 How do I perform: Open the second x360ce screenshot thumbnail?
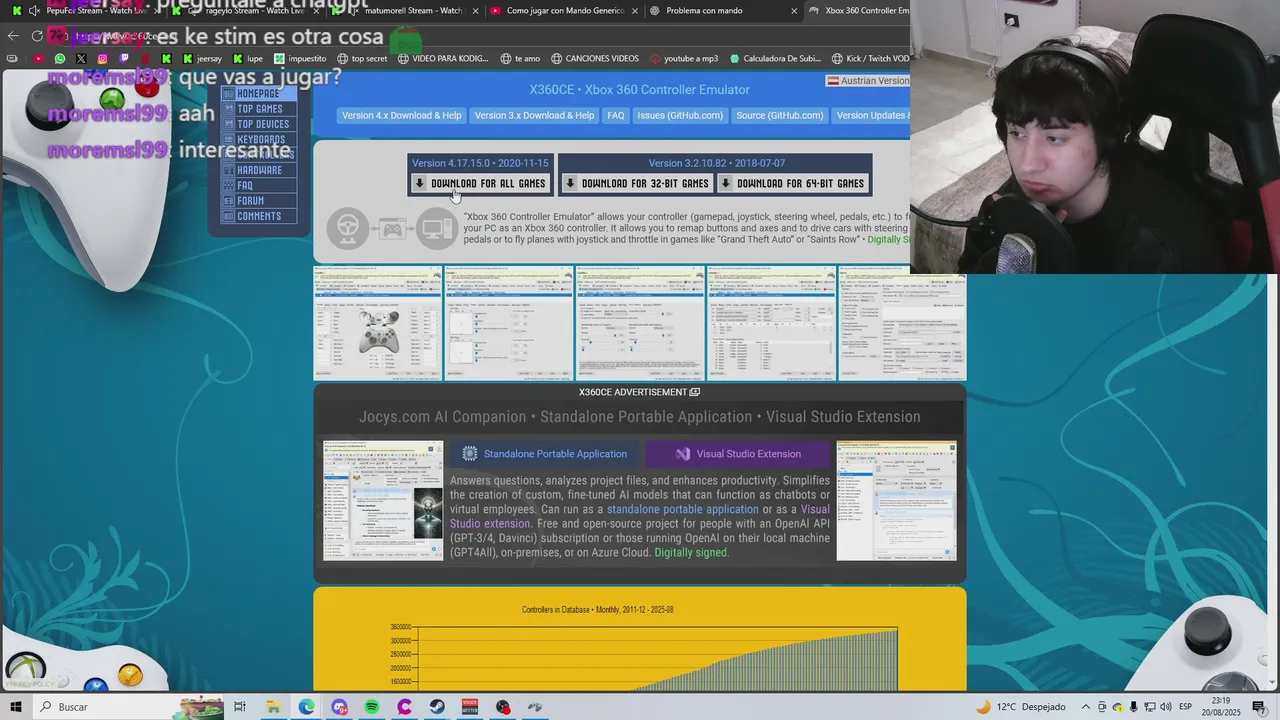click(x=509, y=323)
